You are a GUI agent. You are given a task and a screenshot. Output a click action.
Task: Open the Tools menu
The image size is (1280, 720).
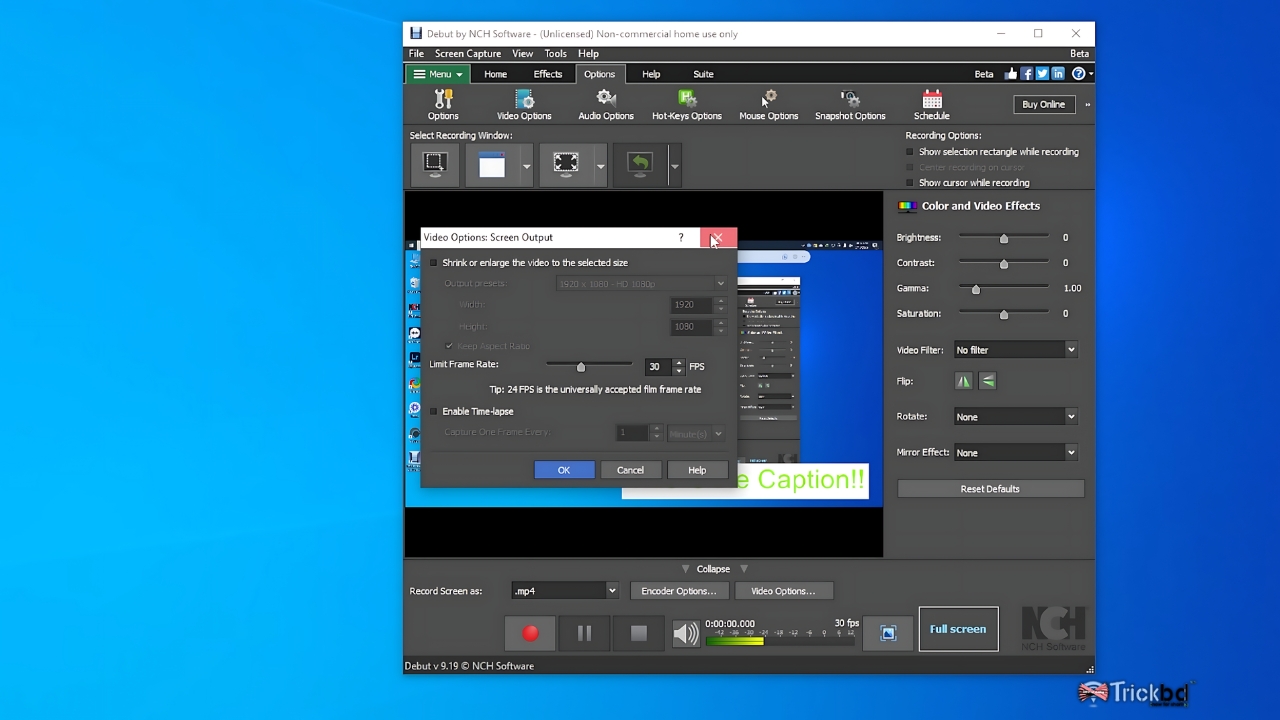[x=555, y=54]
